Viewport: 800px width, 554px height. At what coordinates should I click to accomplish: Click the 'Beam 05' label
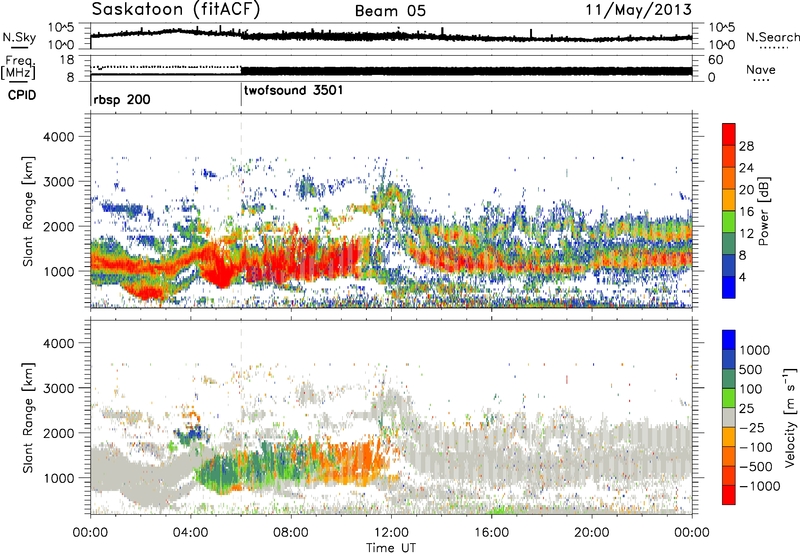click(x=390, y=11)
